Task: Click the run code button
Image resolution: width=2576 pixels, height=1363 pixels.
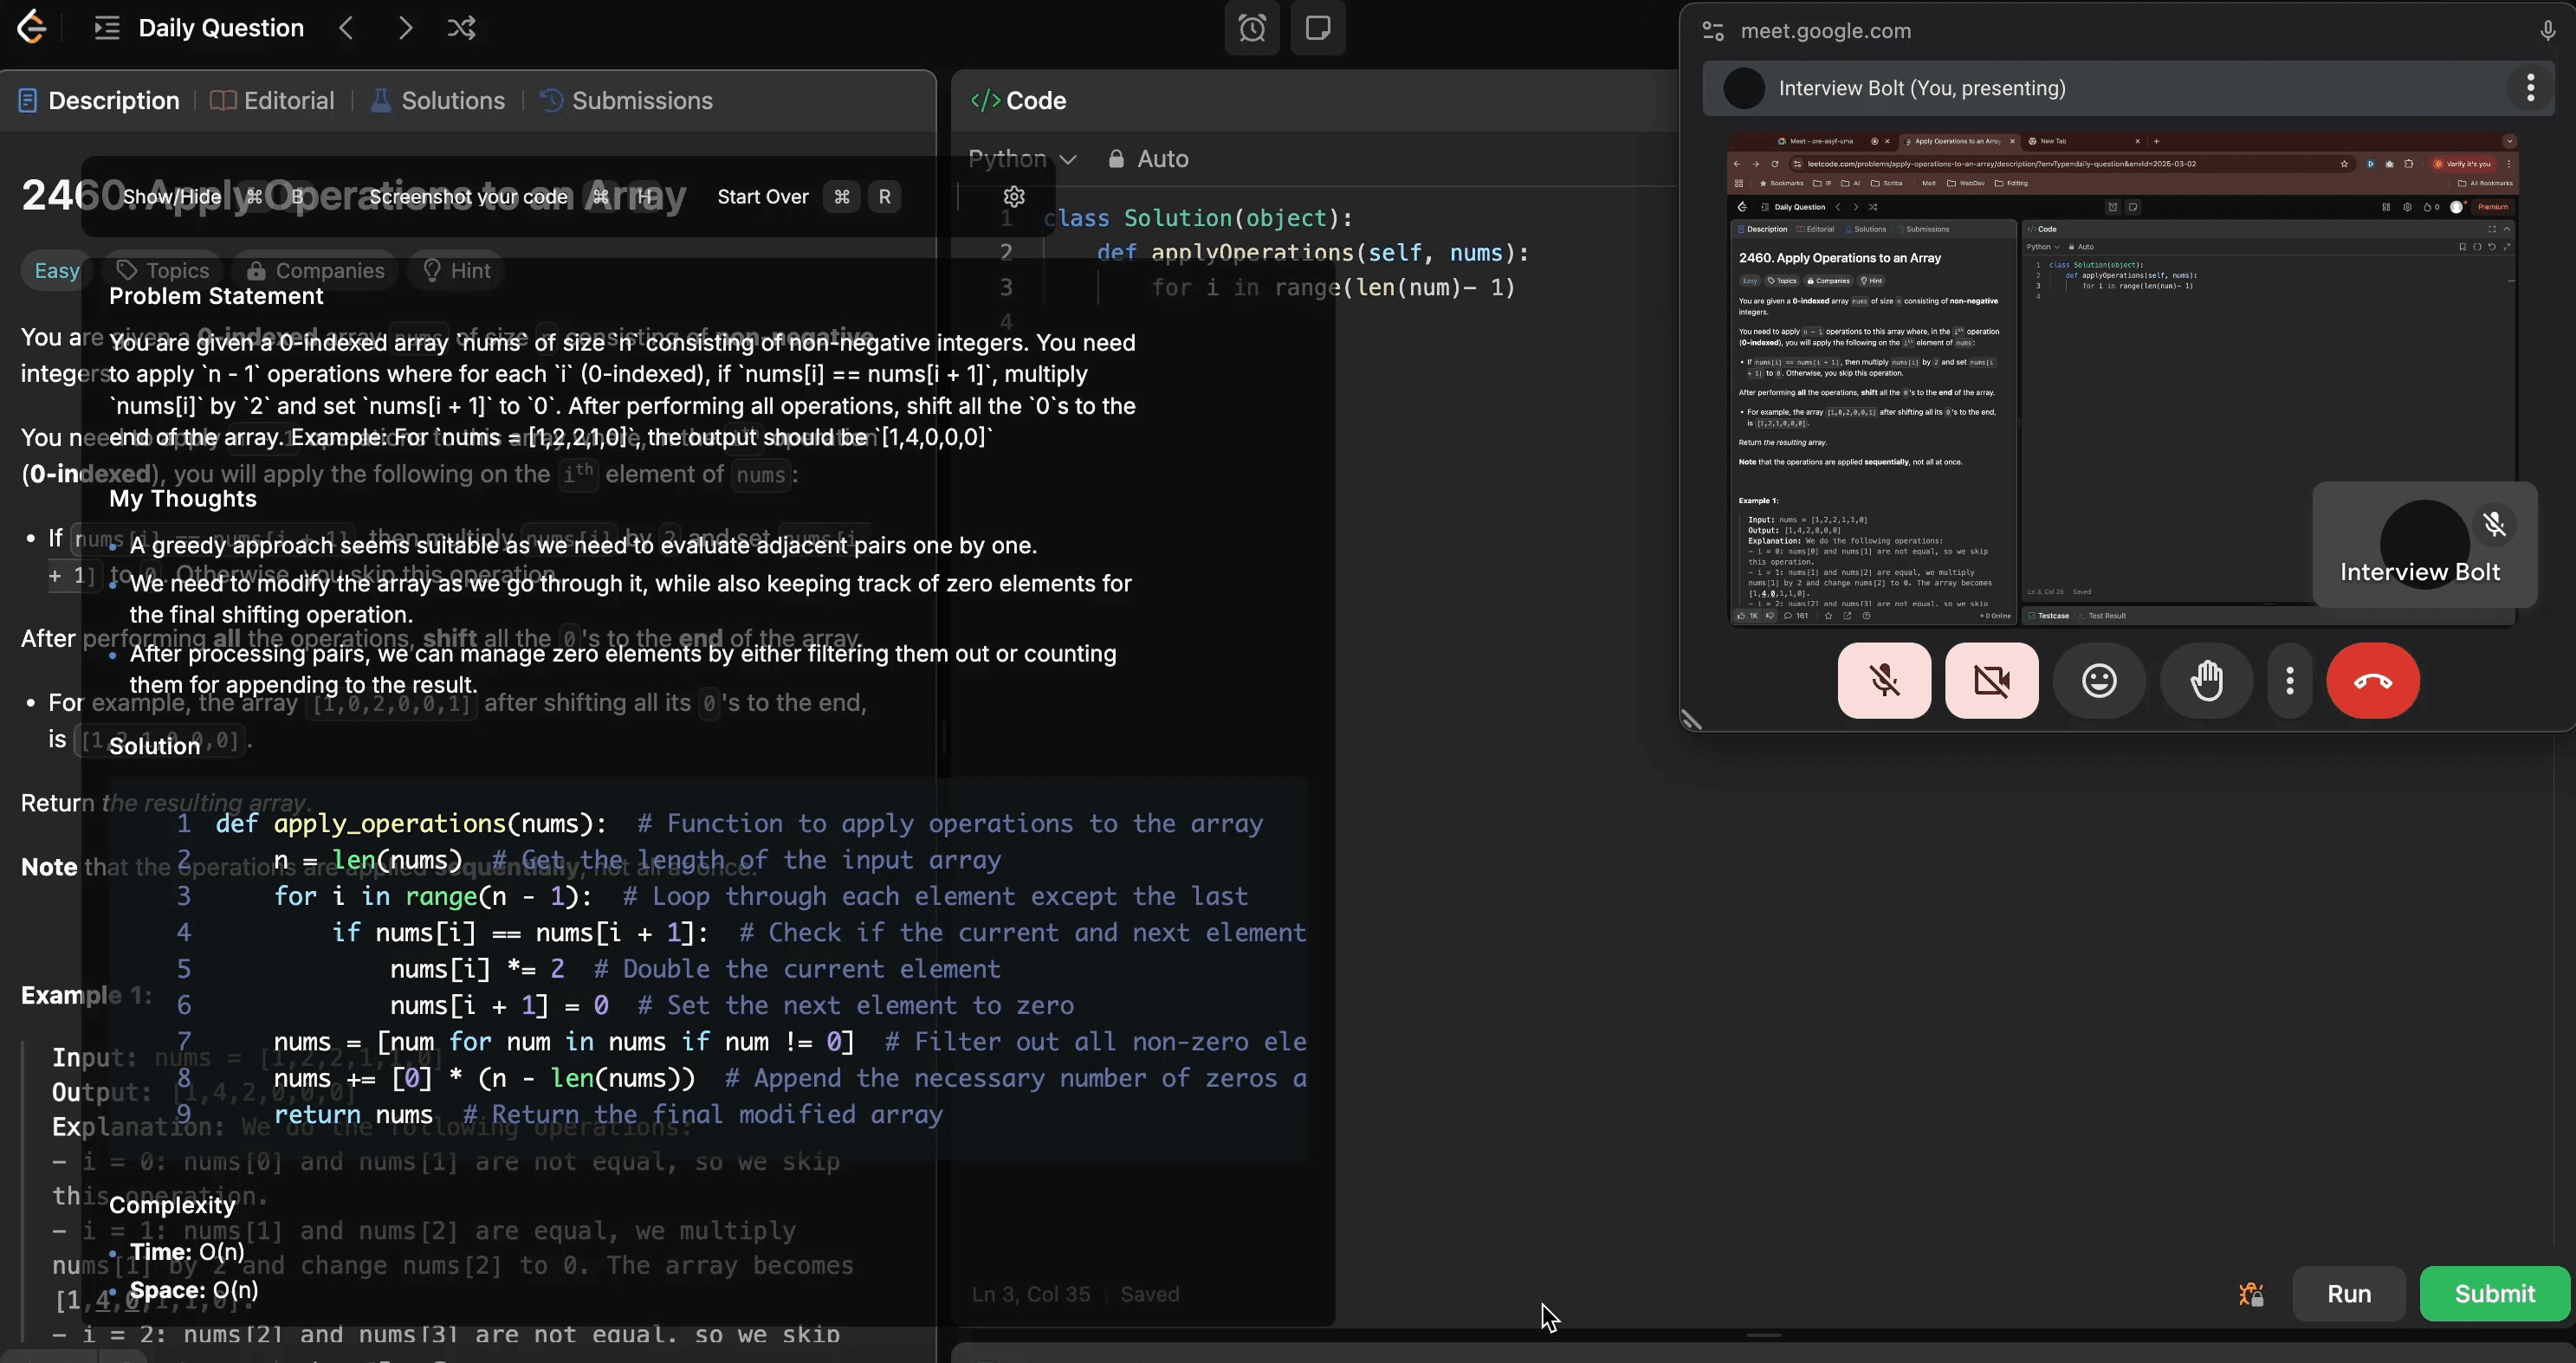Action: pyautogui.click(x=2349, y=1293)
